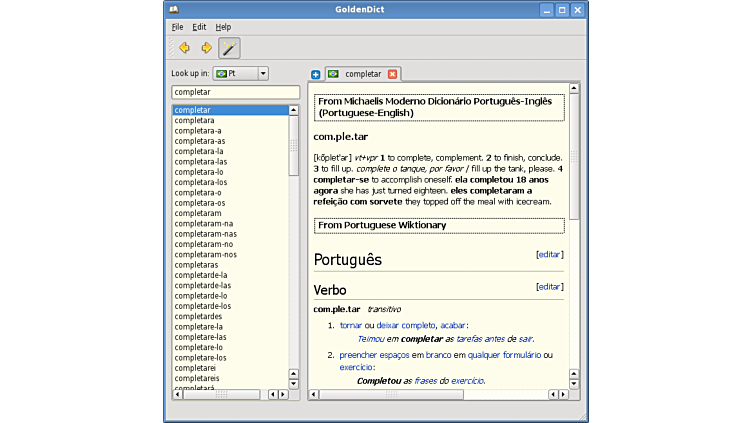Toggle the Scan Popup wand button
The height and width of the screenshot is (423, 752).
(229, 48)
